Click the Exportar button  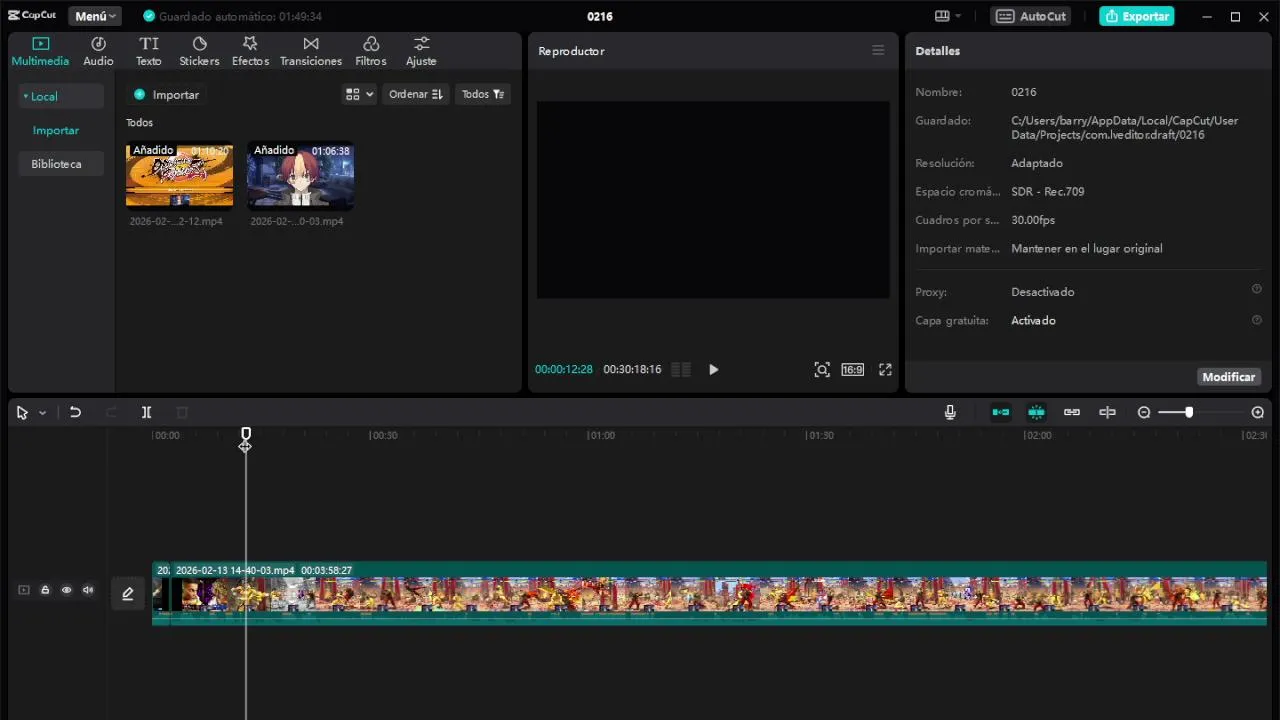tap(1137, 16)
